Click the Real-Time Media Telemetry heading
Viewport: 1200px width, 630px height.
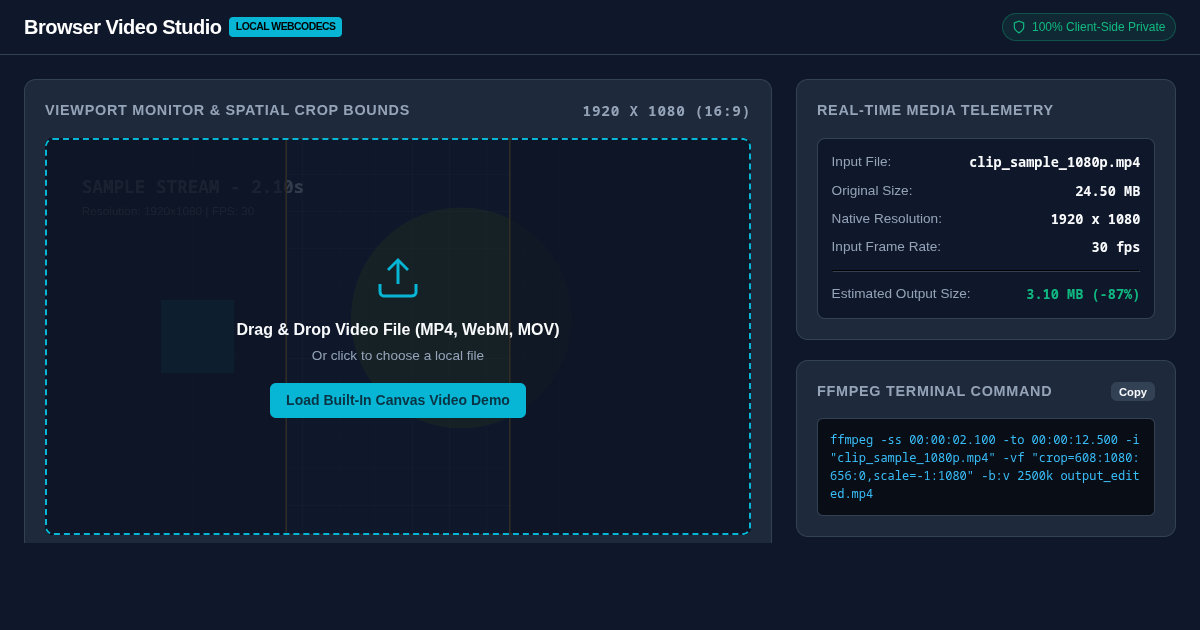click(935, 110)
